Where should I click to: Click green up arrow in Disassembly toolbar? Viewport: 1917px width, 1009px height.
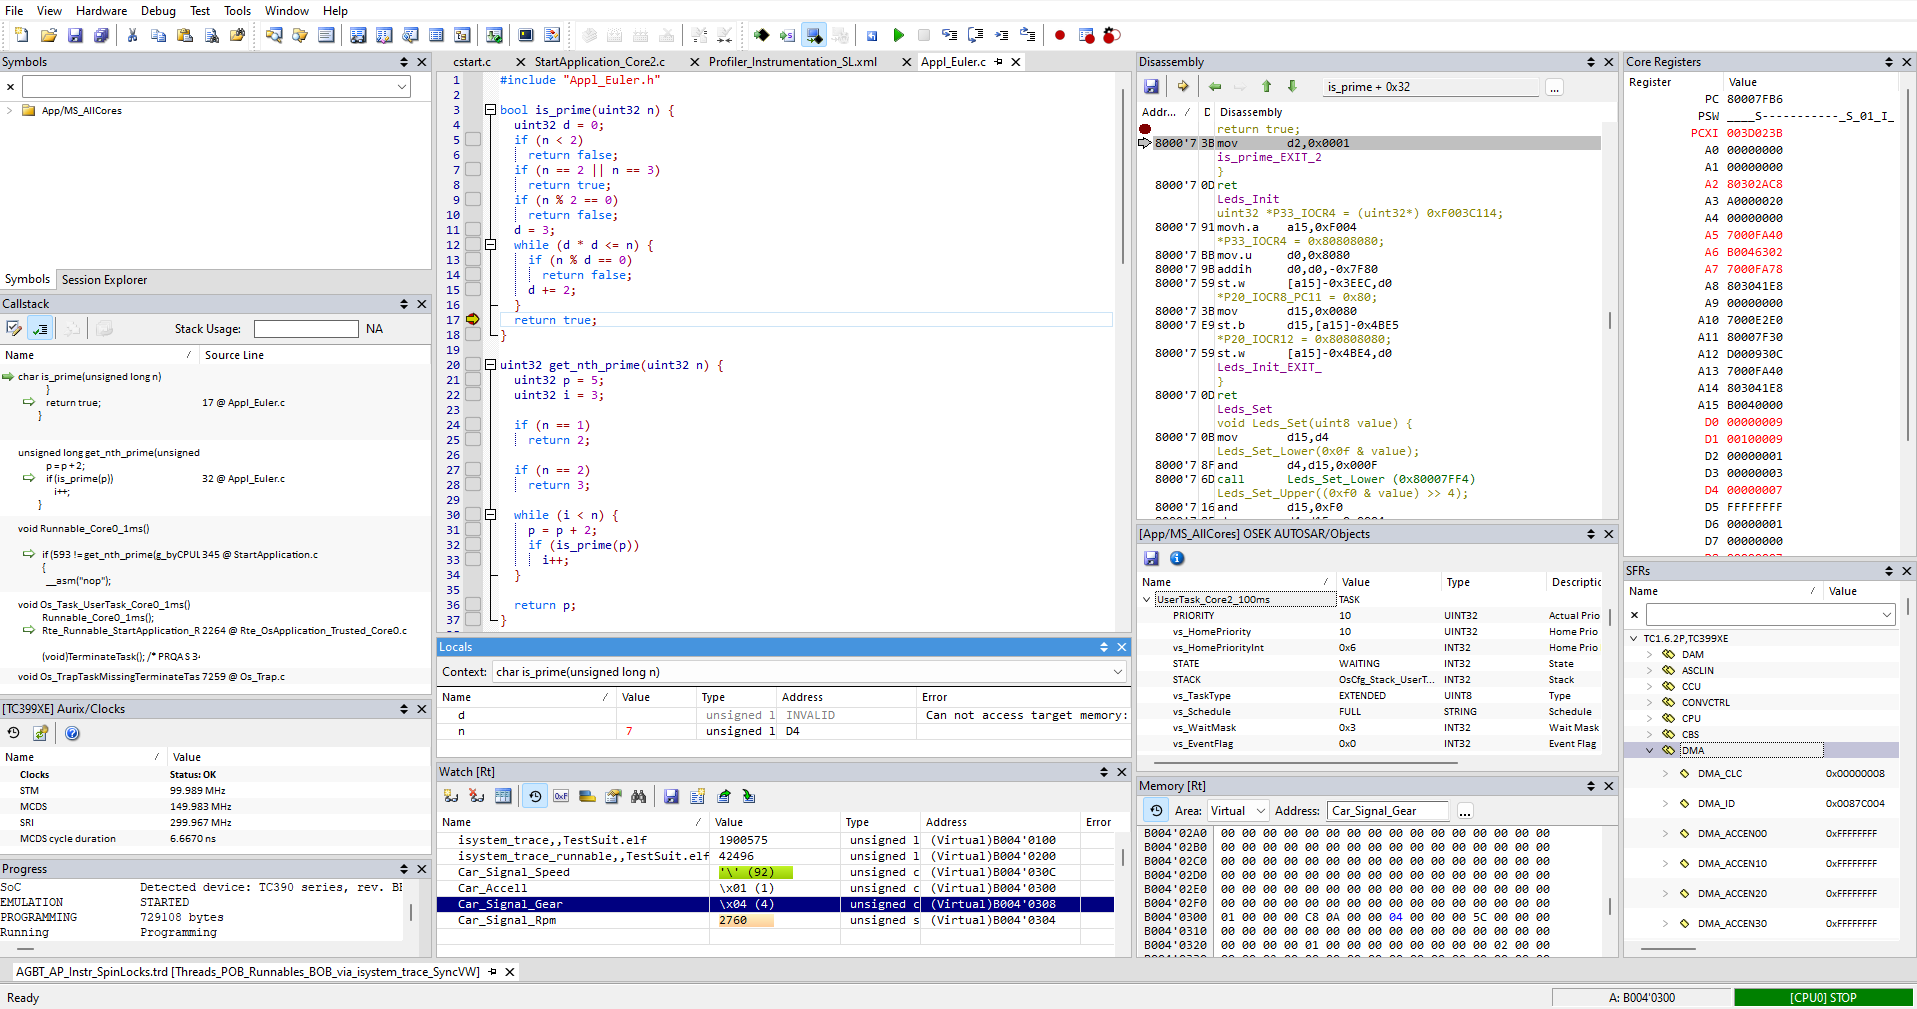(1266, 87)
